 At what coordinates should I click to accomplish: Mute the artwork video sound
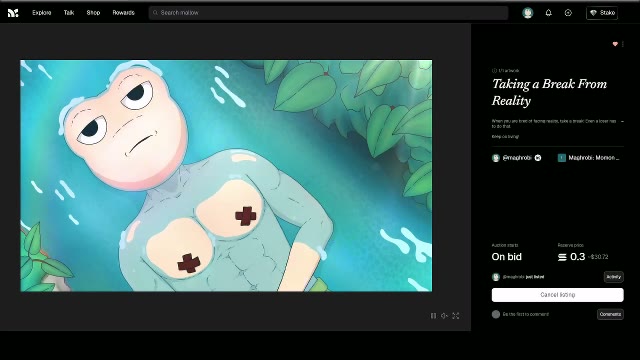coord(444,316)
